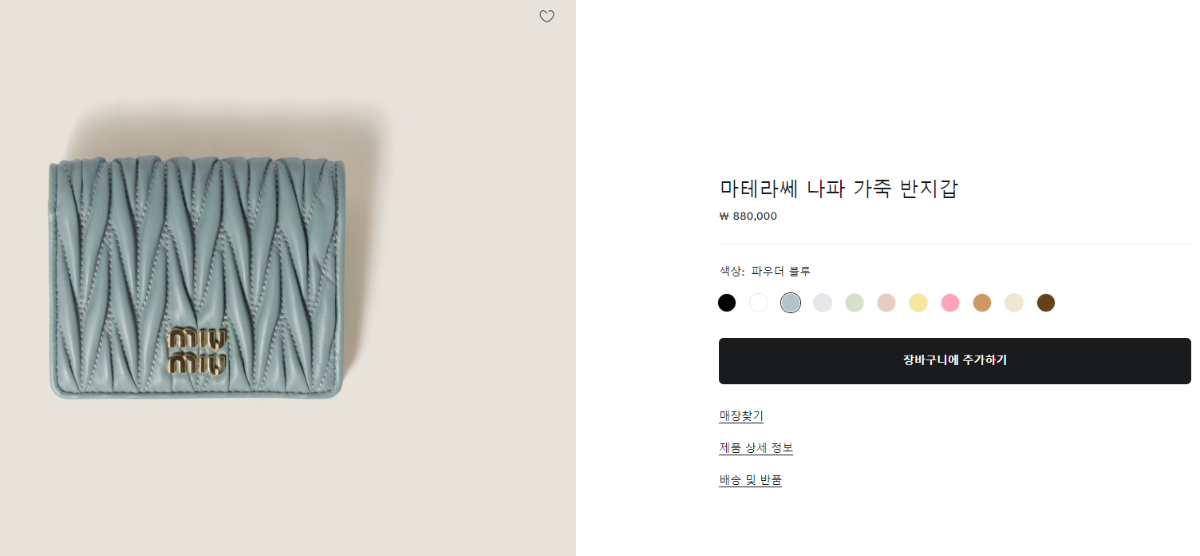Switch to the dark brown color
Viewport: 1200px width, 556px height.
point(1046,303)
